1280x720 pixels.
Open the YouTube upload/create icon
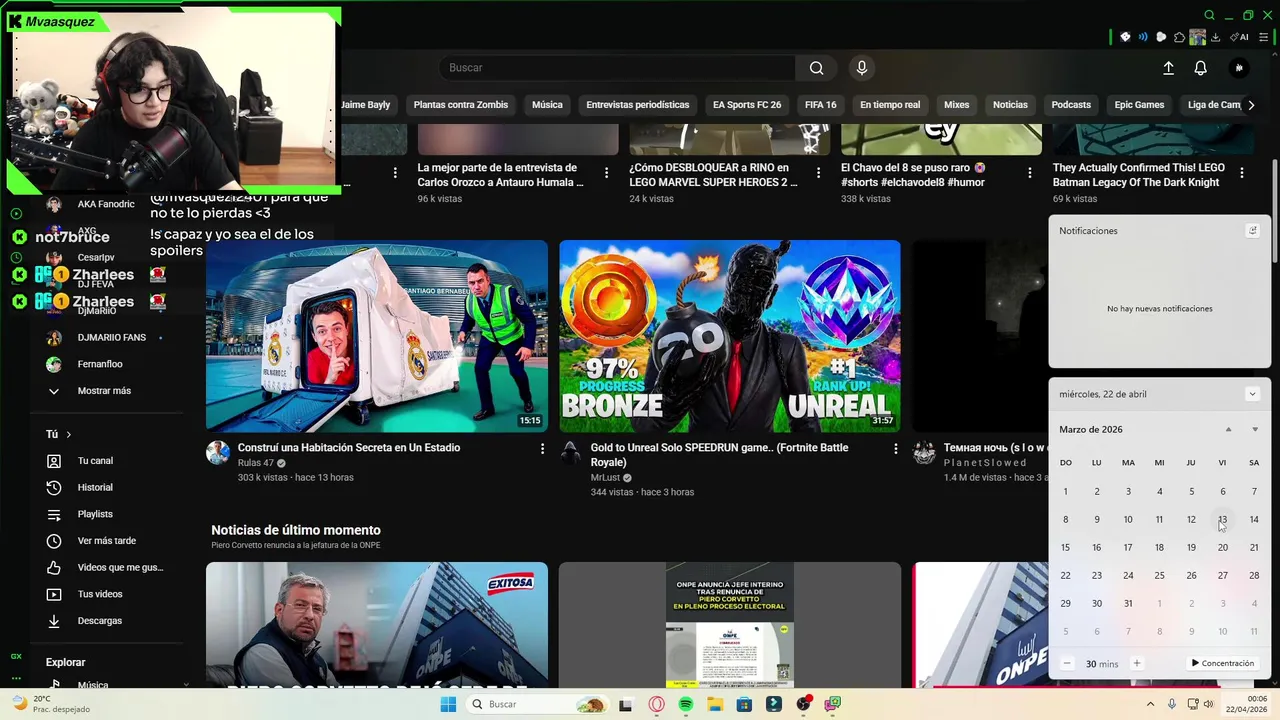pyautogui.click(x=1168, y=68)
